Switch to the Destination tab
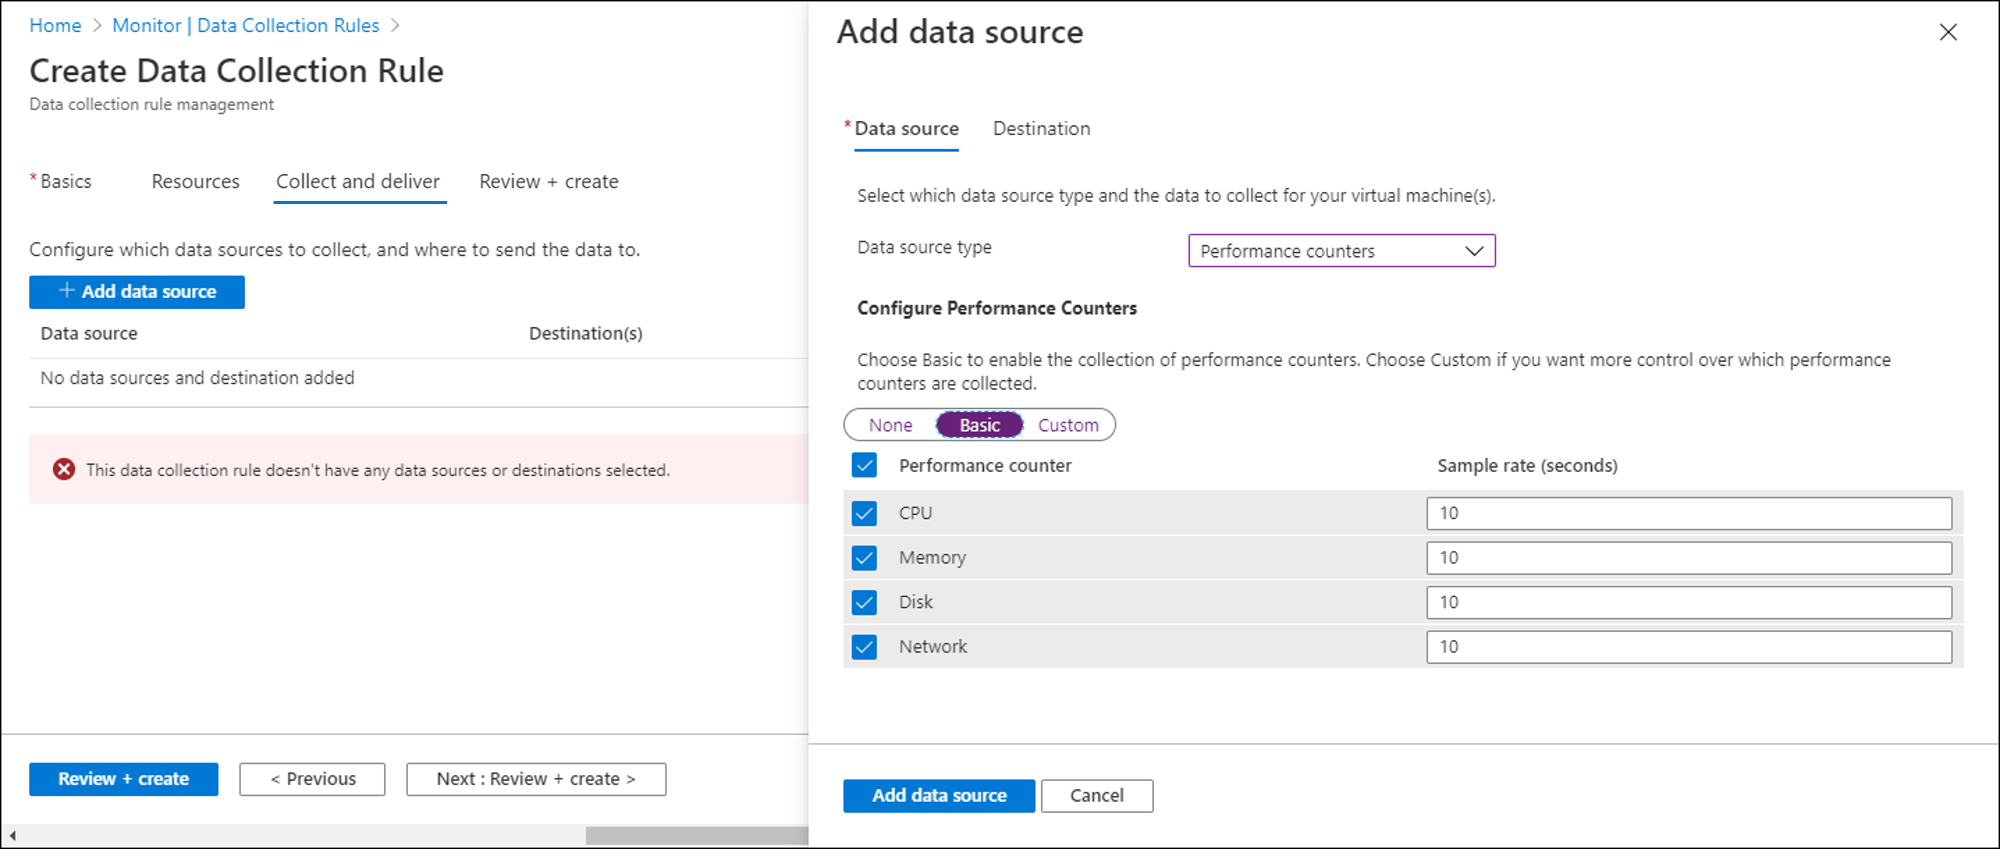This screenshot has width=2000, height=849. pyautogui.click(x=1041, y=129)
